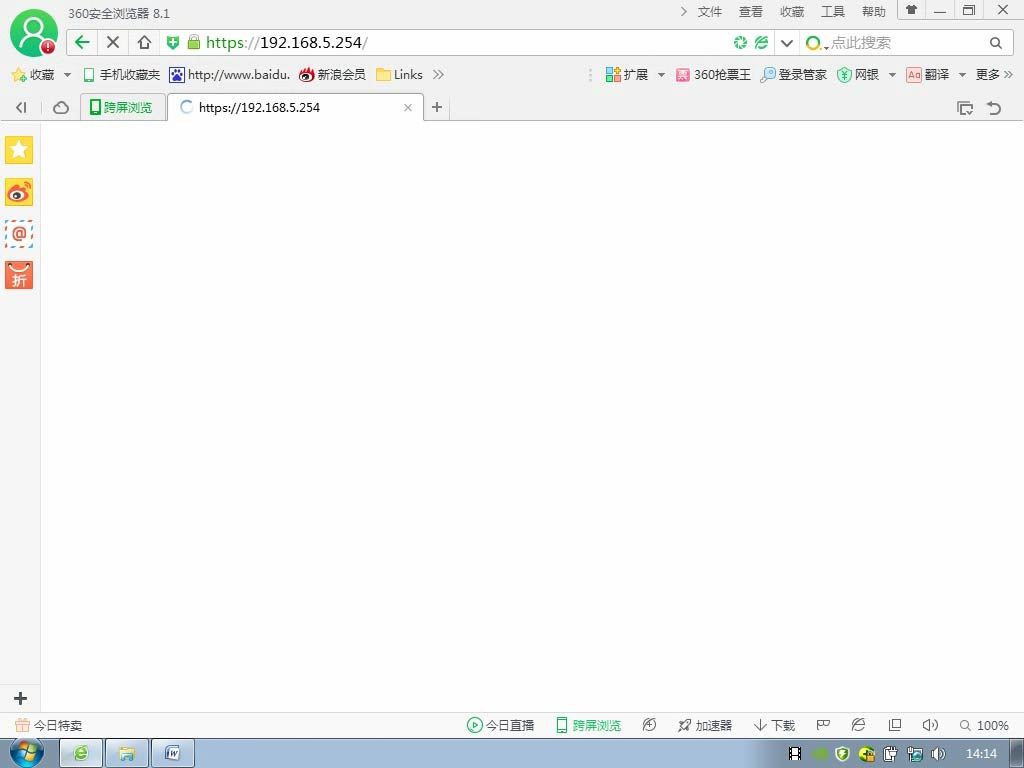
Task: Select the https://192.168.5.254 tab
Action: [295, 107]
